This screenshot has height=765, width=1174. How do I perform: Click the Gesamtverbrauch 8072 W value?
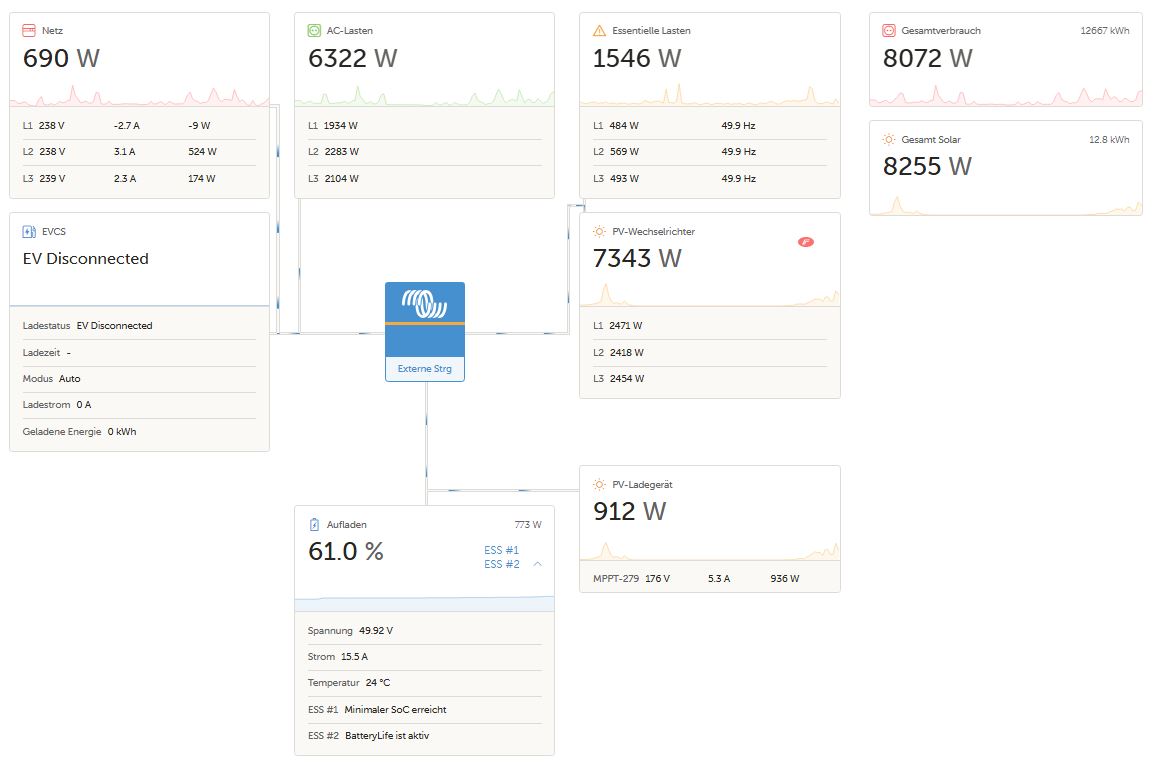(x=927, y=59)
